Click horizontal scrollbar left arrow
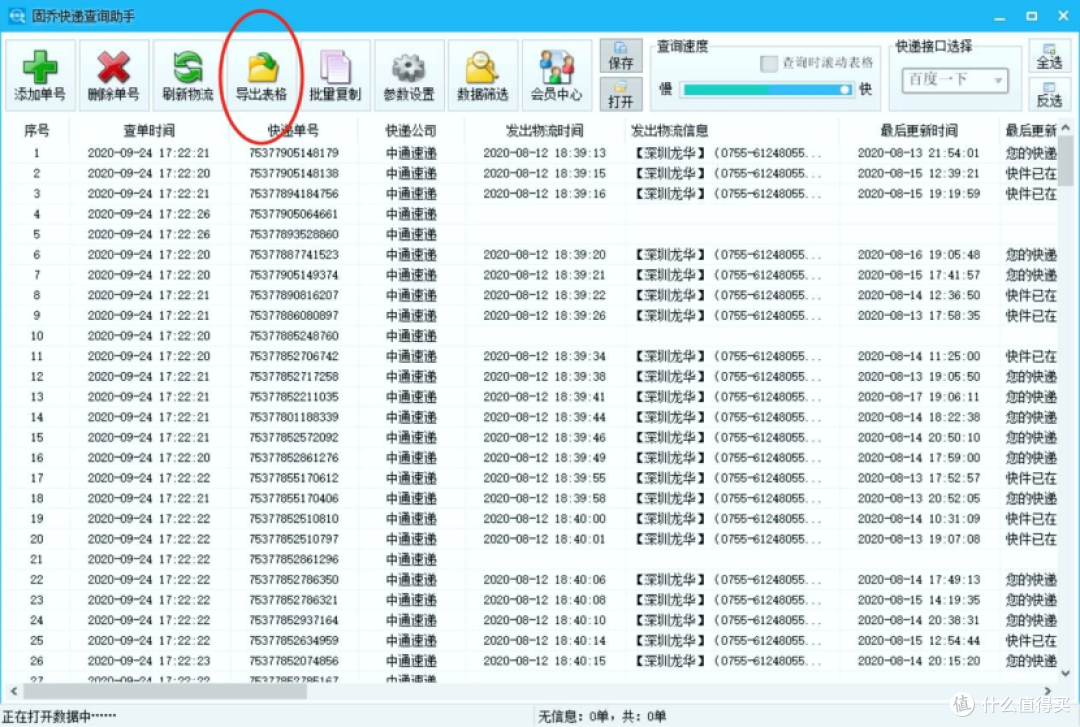1080x727 pixels. [14, 690]
